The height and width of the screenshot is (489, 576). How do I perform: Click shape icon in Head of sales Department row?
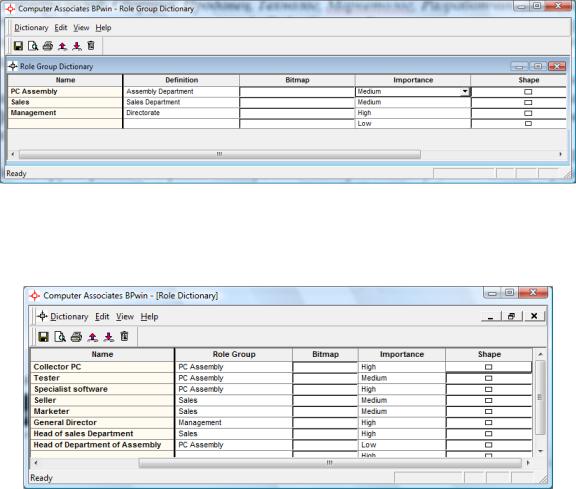tap(488, 434)
